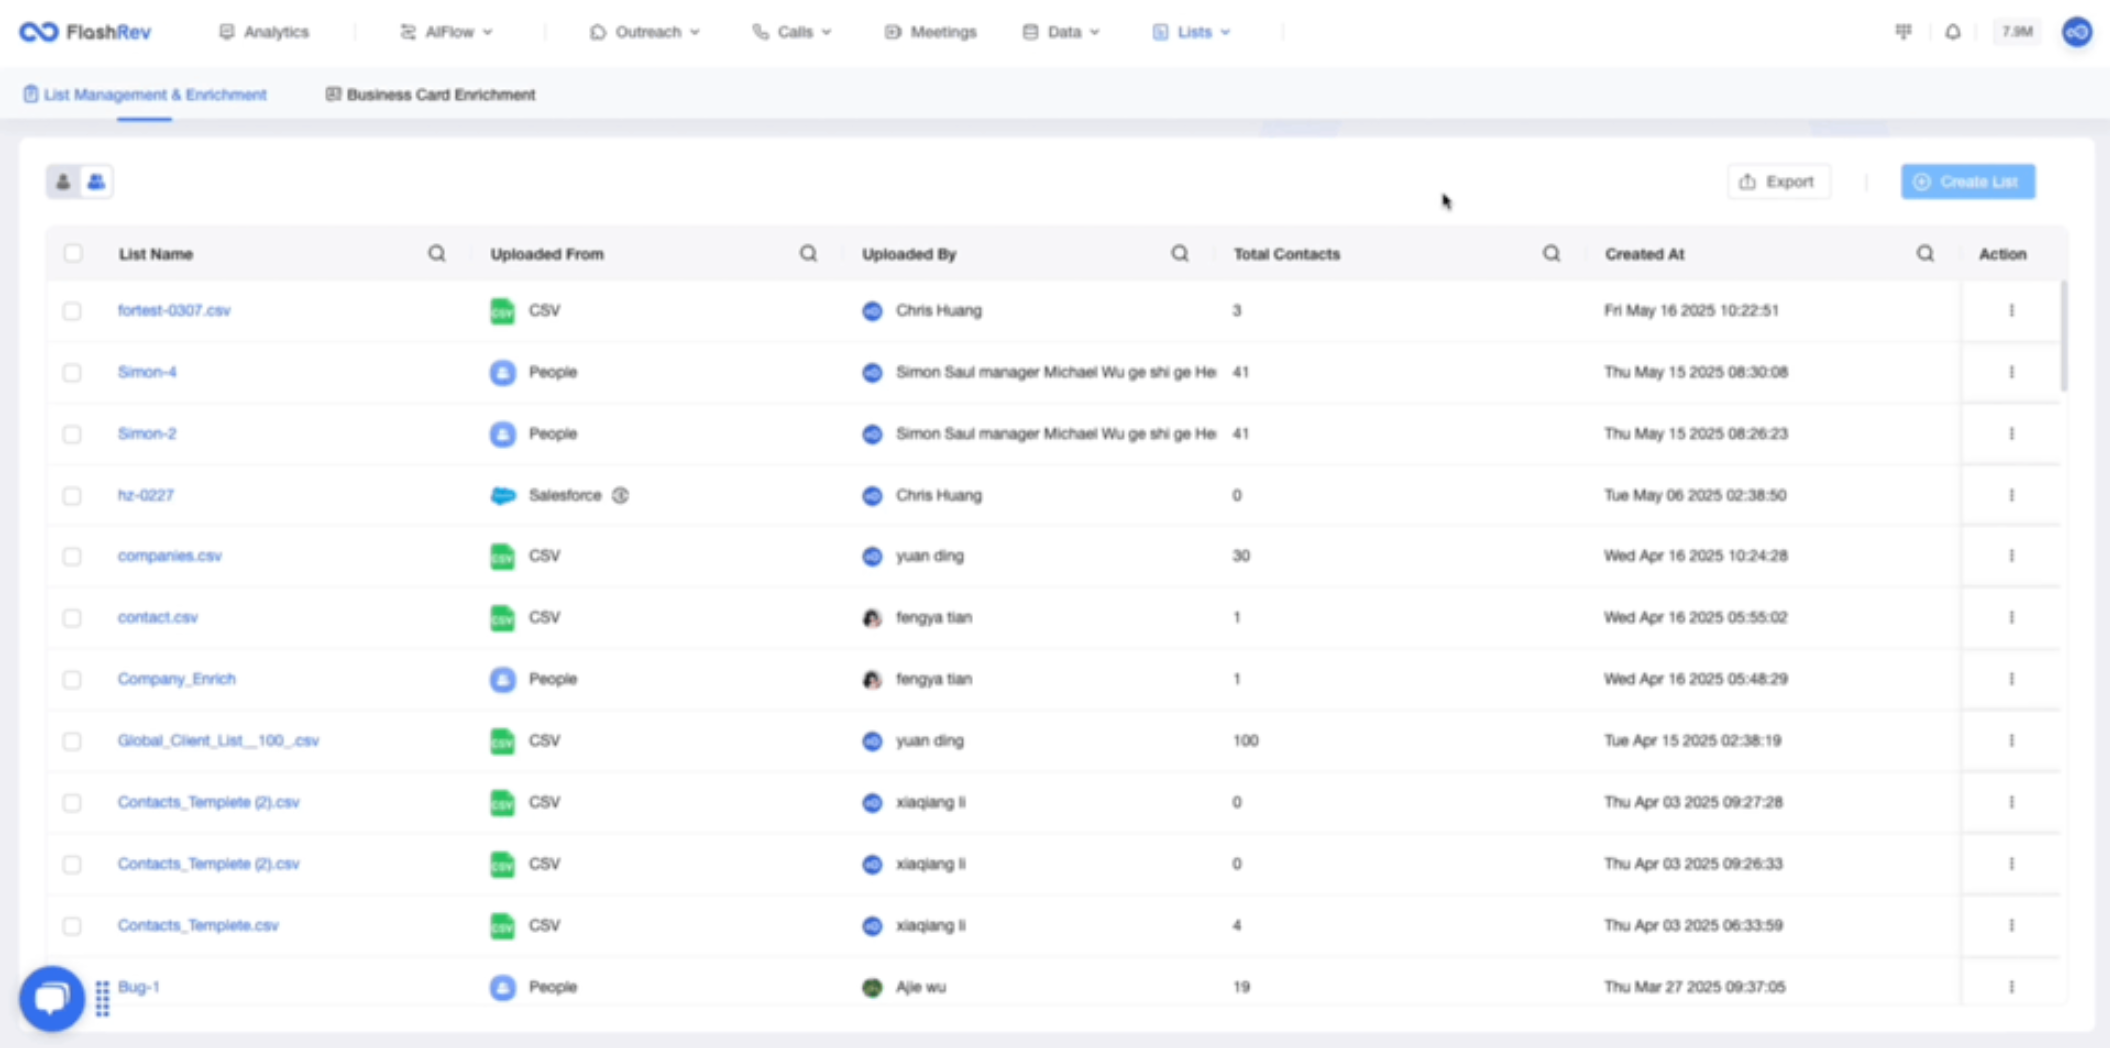Image resolution: width=2110 pixels, height=1048 pixels.
Task: Check the Simon-2 row checkbox
Action: [72, 434]
